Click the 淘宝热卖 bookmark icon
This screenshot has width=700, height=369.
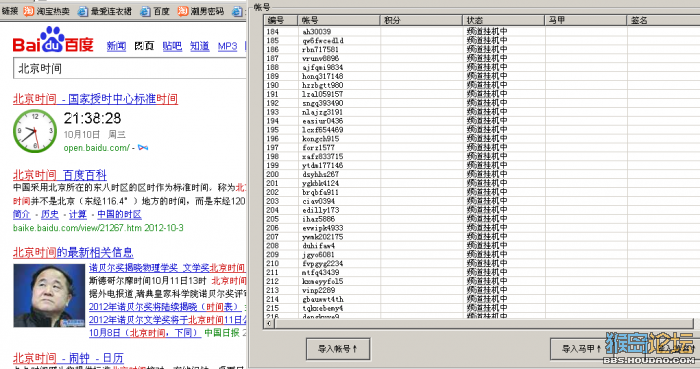coord(29,11)
